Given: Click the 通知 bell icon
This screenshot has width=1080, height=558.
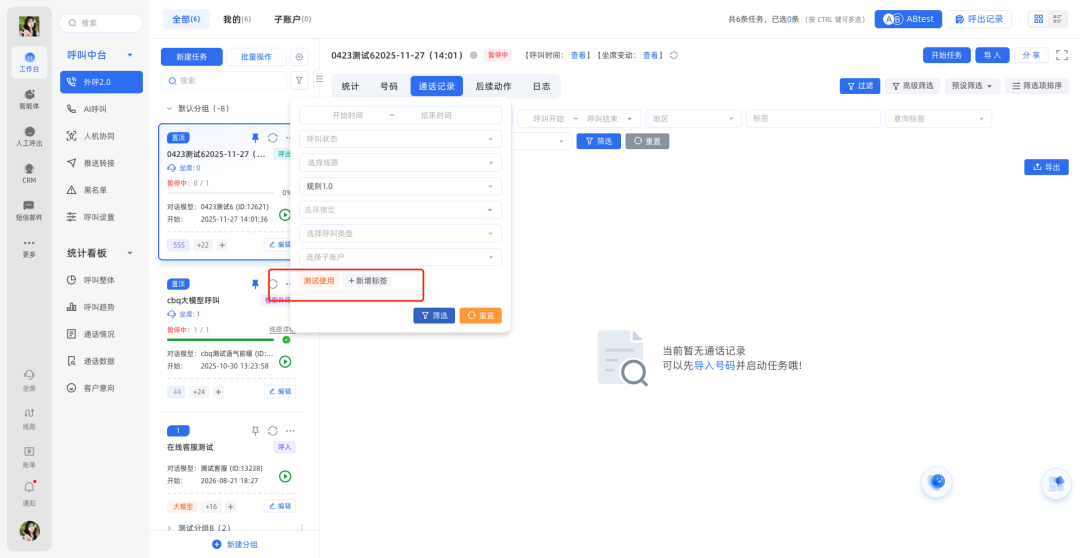Looking at the screenshot, I should [x=29, y=493].
